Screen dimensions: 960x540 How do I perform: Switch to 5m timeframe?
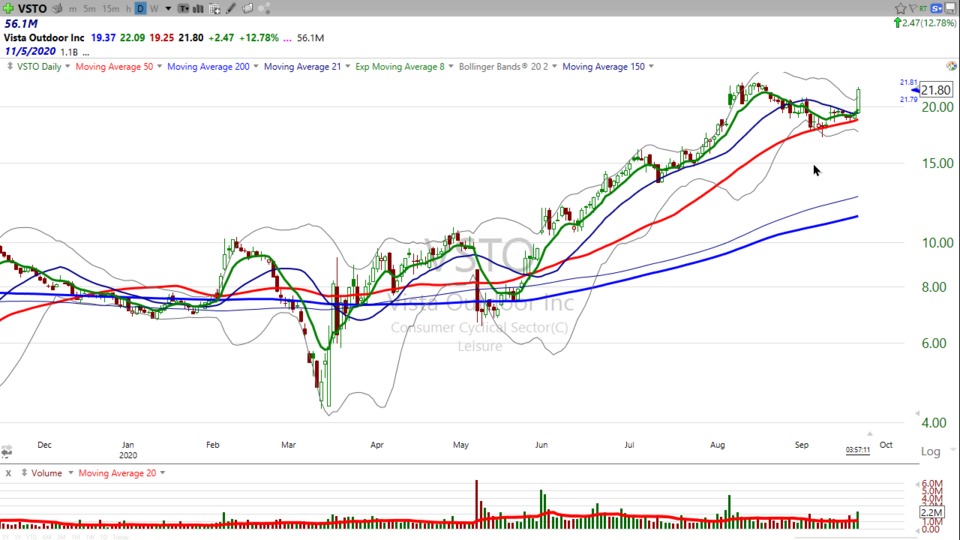click(x=89, y=9)
